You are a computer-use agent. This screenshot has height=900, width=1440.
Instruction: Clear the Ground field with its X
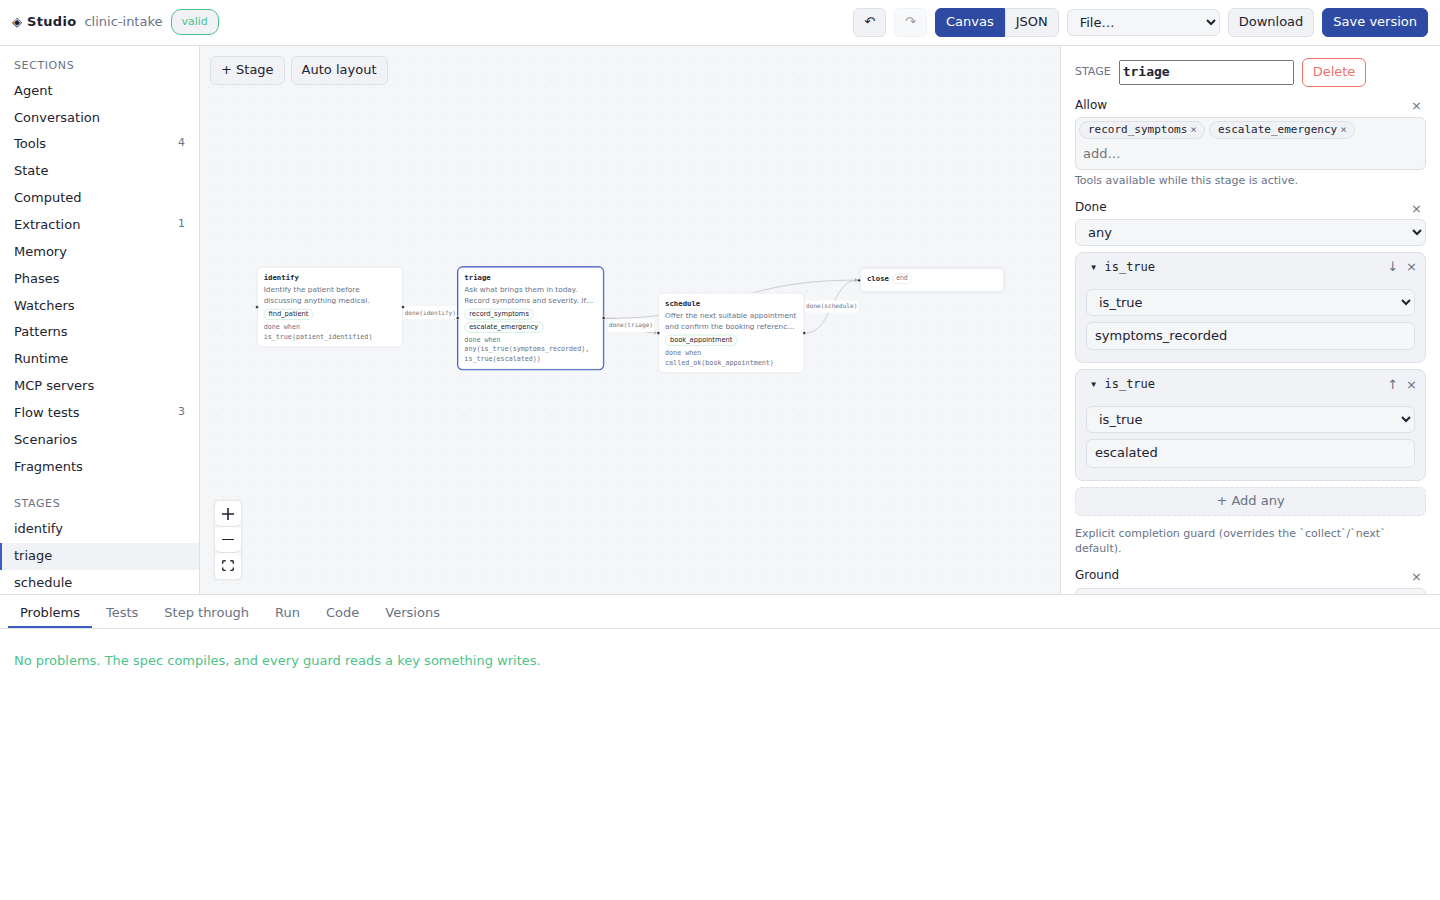point(1416,577)
